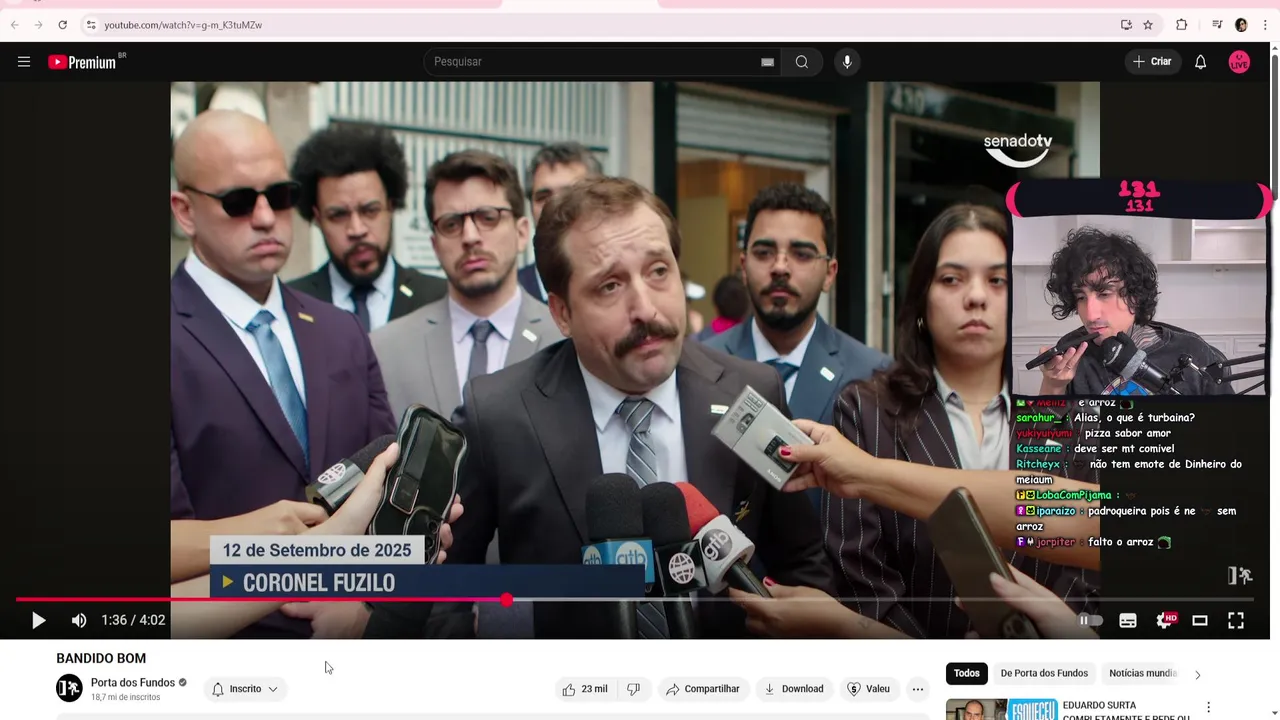Enter fullscreen mode
The width and height of the screenshot is (1280, 720).
tap(1236, 621)
